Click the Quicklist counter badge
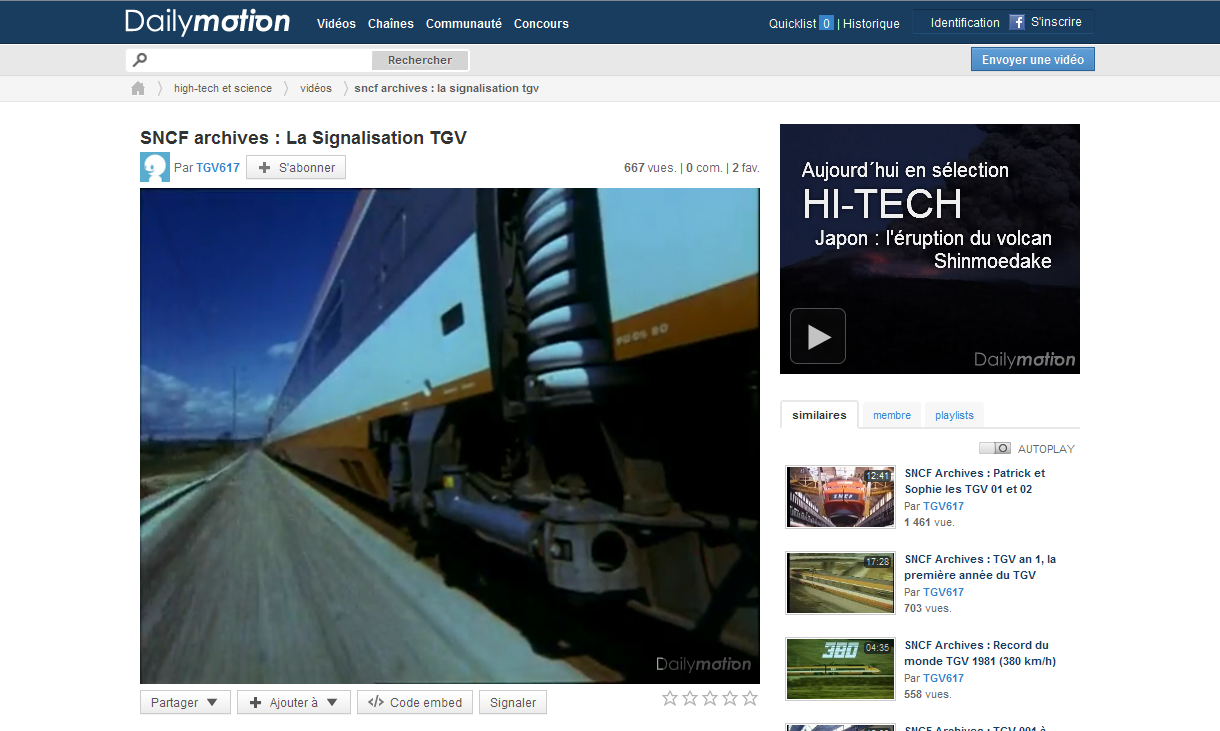 click(x=826, y=23)
